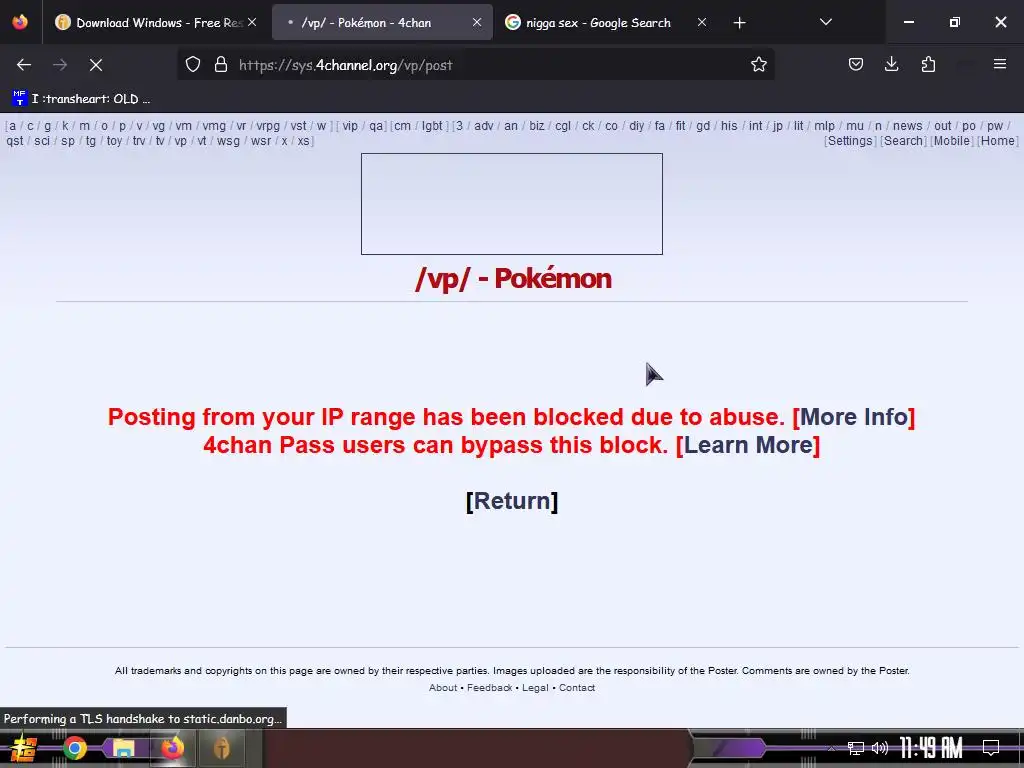Open the tracking protection shield icon

[x=193, y=65]
